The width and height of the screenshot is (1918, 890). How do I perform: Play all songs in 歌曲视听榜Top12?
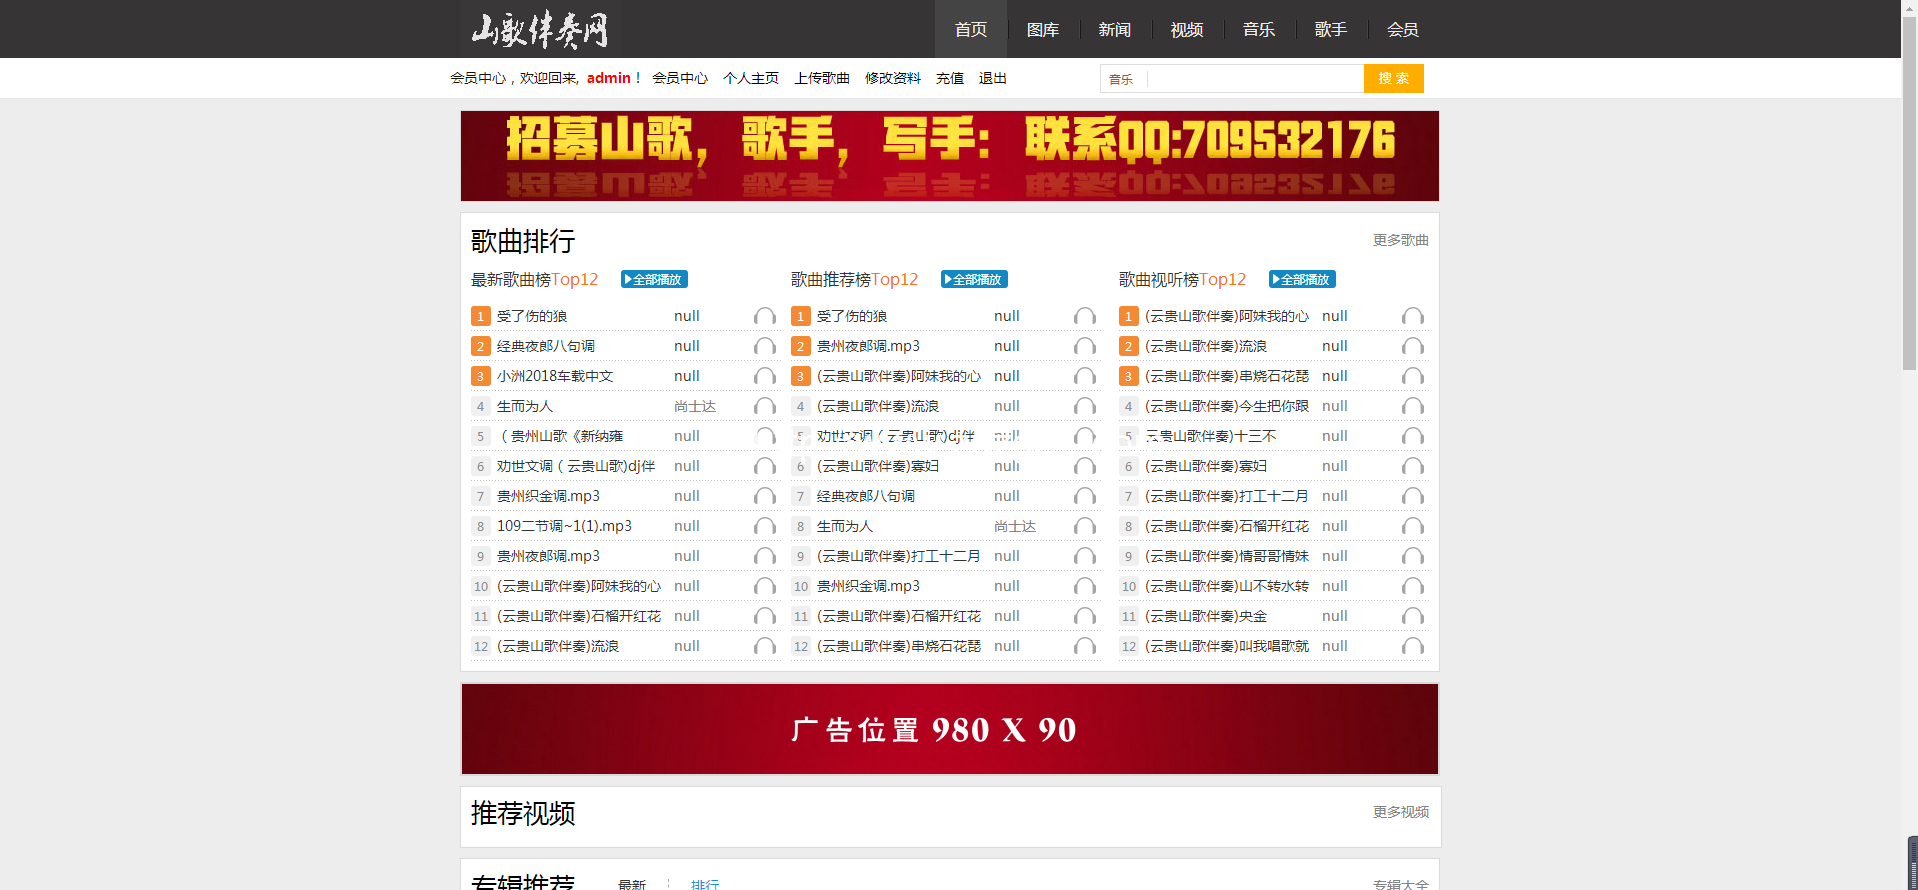coord(1302,280)
